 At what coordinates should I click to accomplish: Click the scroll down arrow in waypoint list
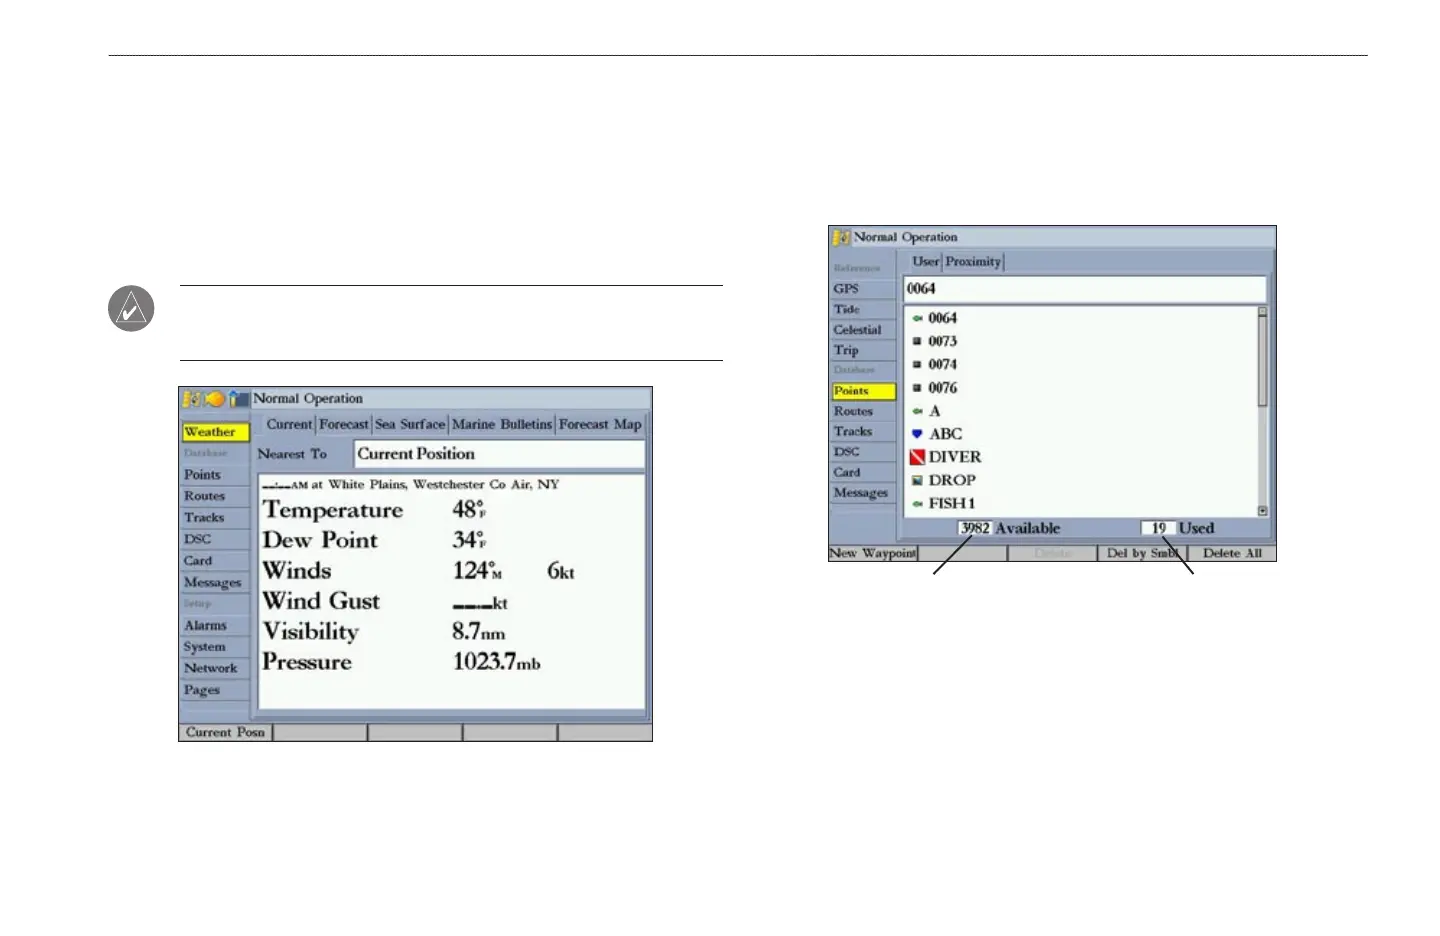1263,511
